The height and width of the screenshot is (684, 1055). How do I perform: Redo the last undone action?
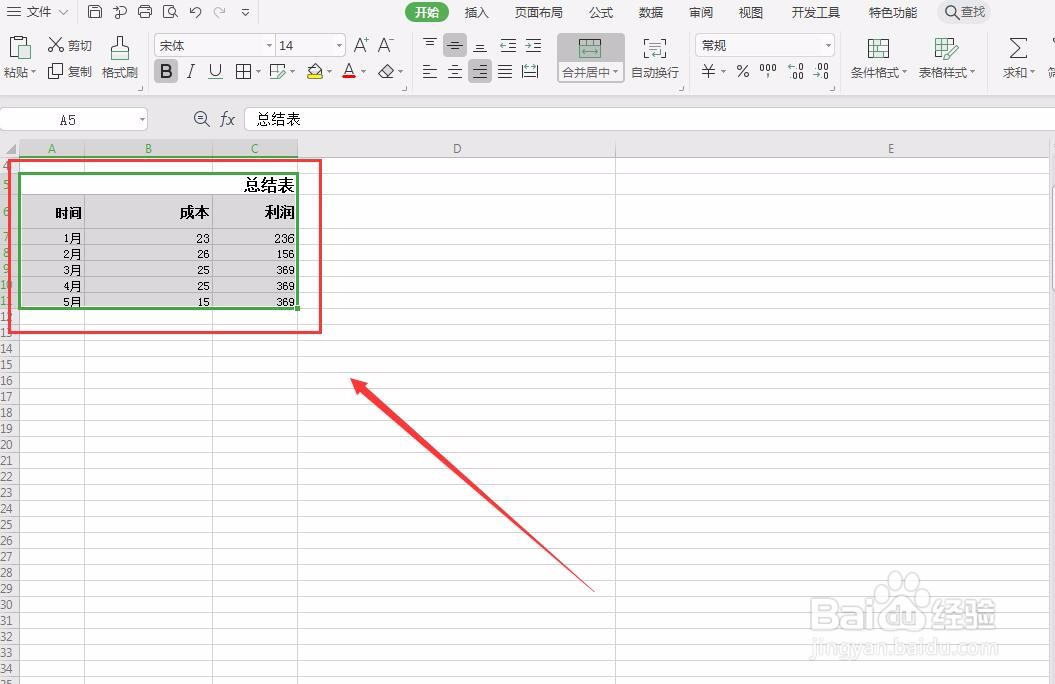tap(219, 11)
